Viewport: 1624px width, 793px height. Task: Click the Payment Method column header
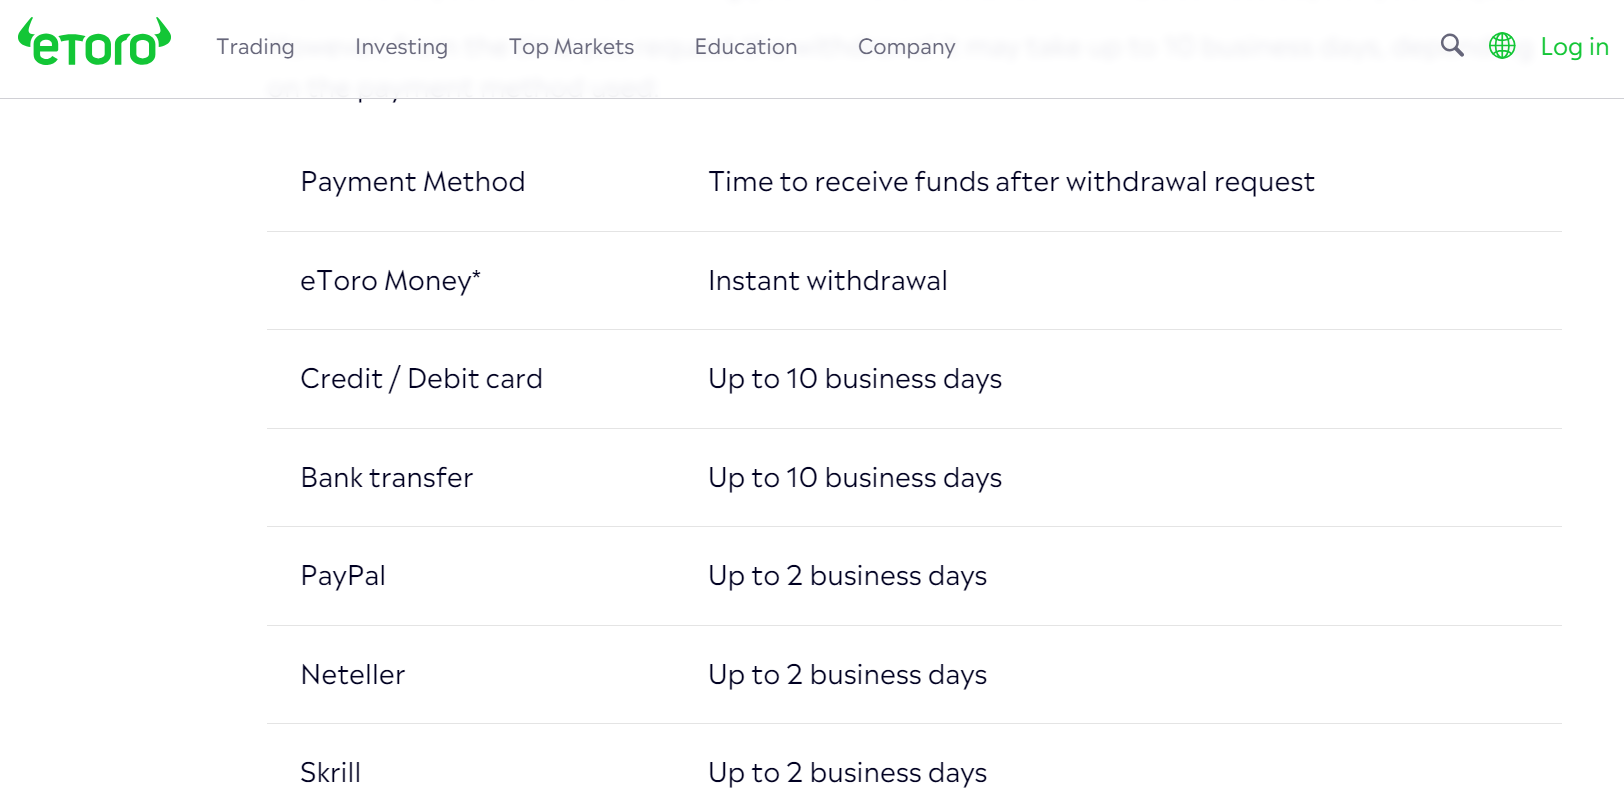[x=412, y=182]
